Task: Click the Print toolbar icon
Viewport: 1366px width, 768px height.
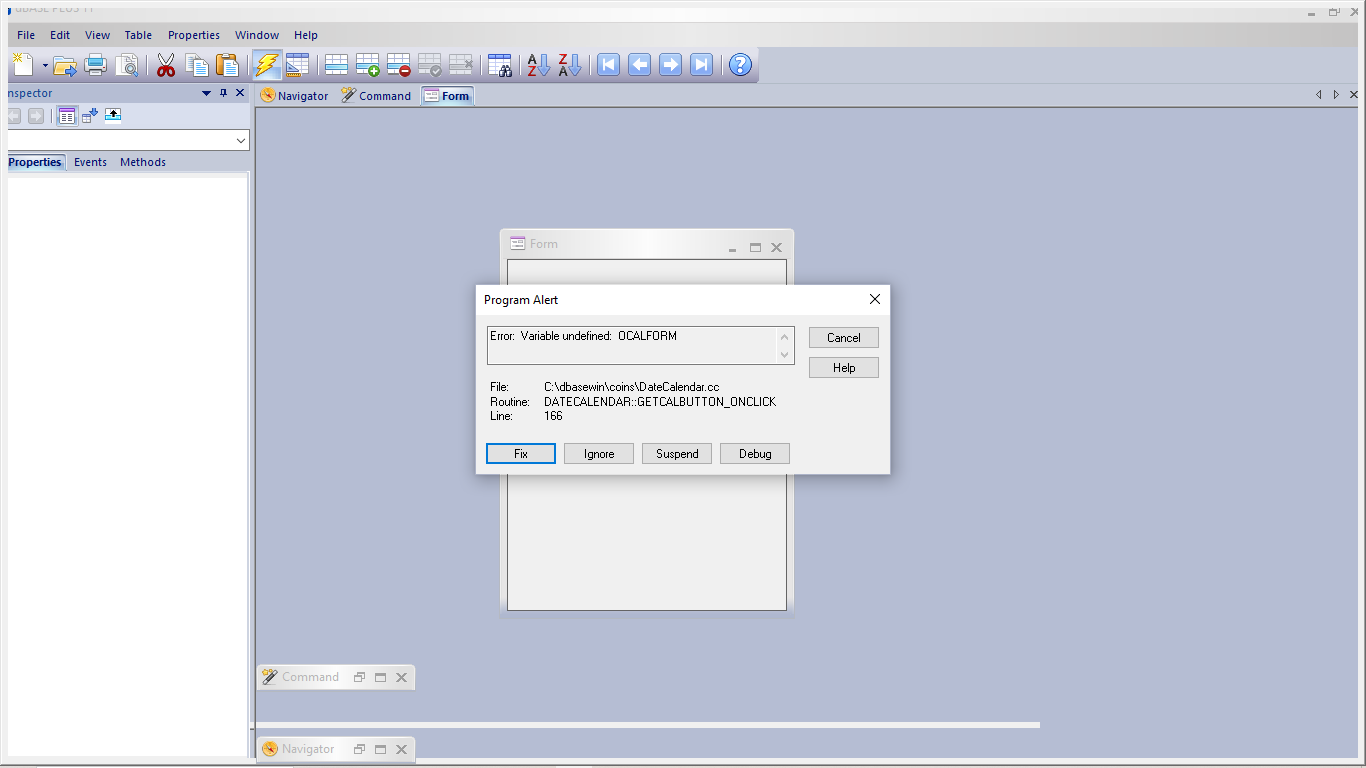Action: (96, 66)
